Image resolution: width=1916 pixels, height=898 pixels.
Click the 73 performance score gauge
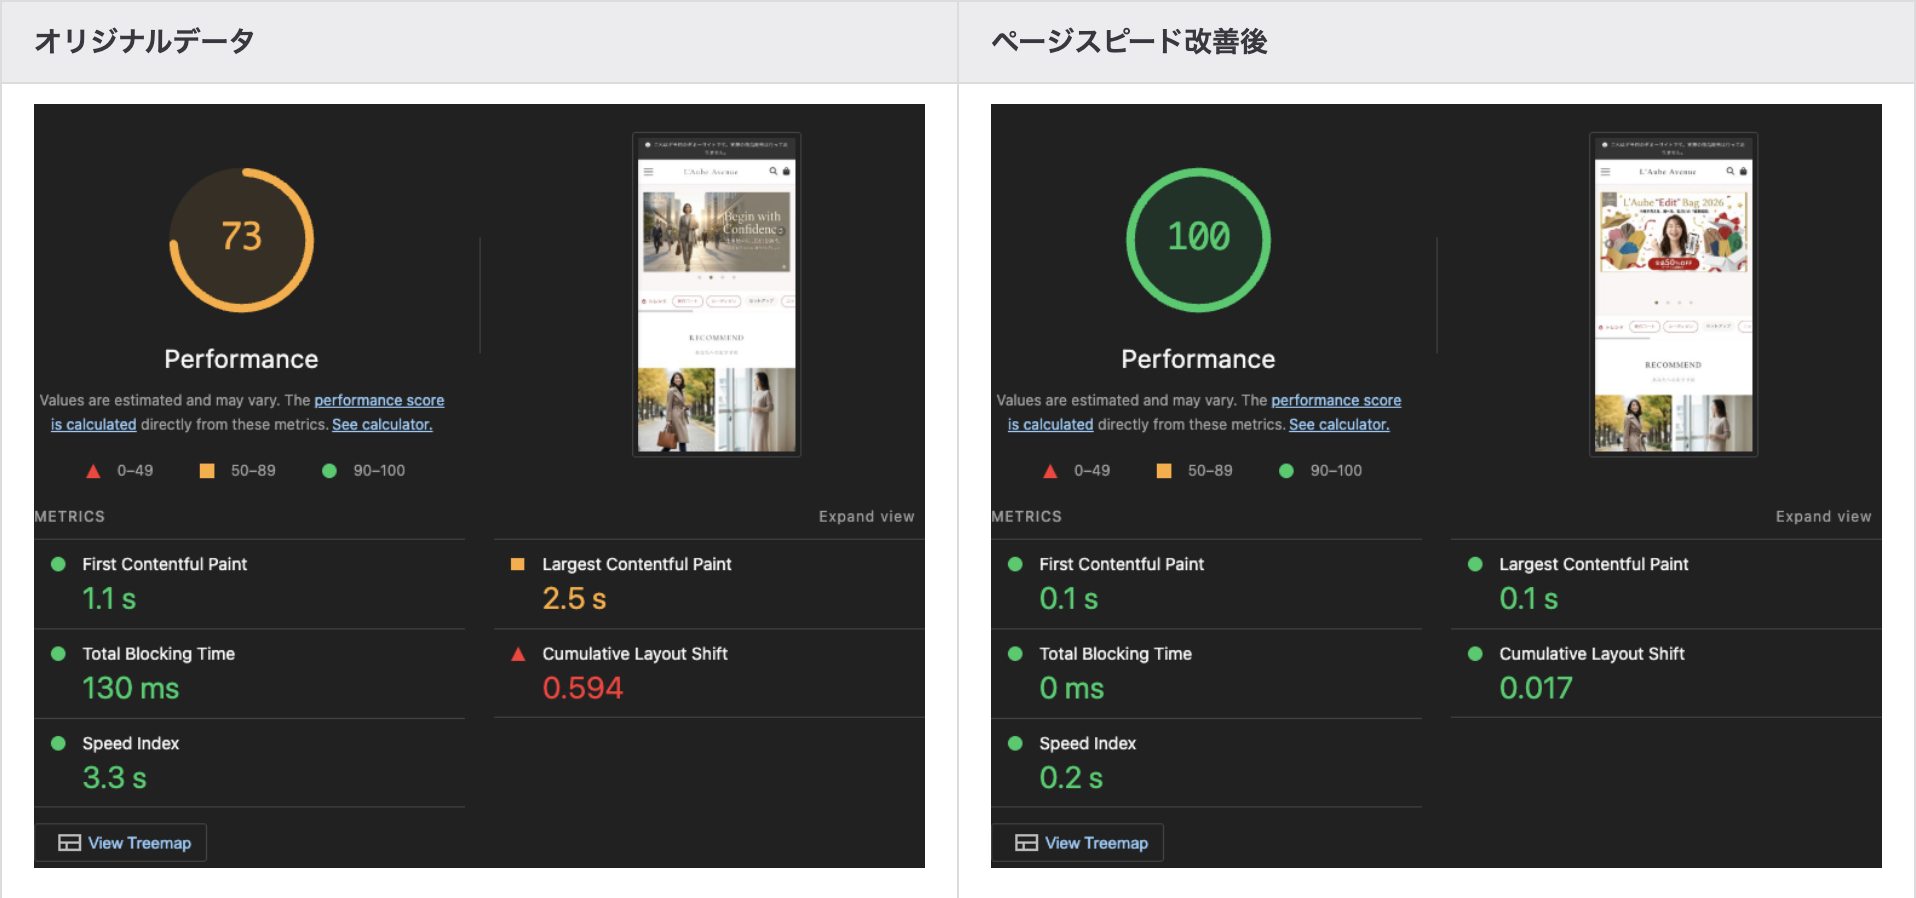[x=241, y=239]
